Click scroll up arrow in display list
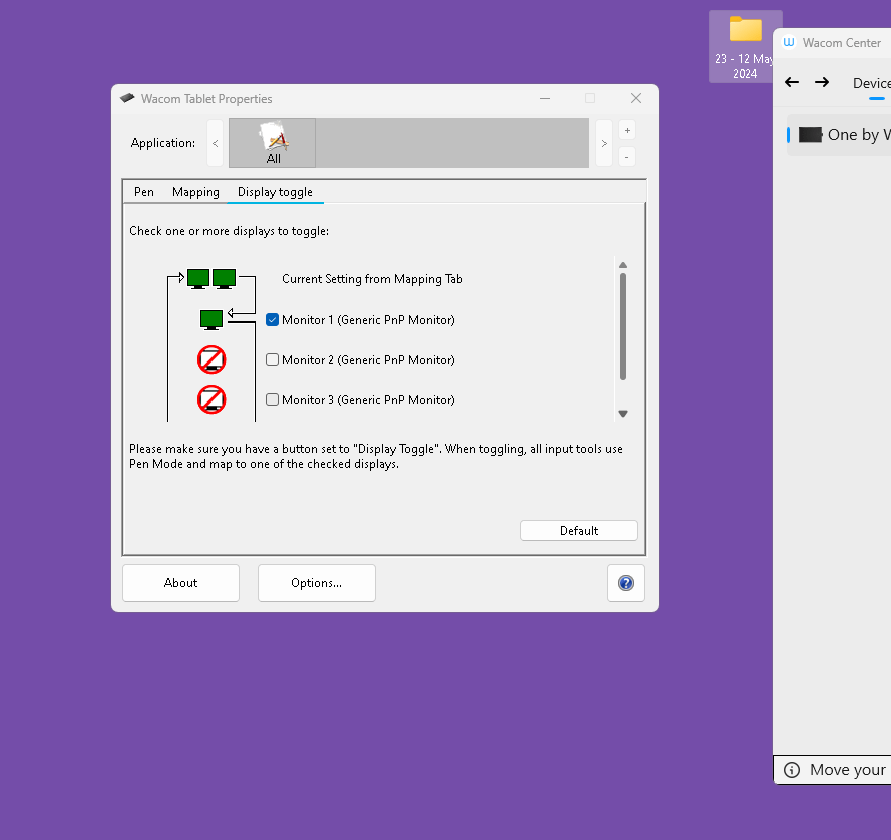The image size is (891, 840). (x=623, y=265)
